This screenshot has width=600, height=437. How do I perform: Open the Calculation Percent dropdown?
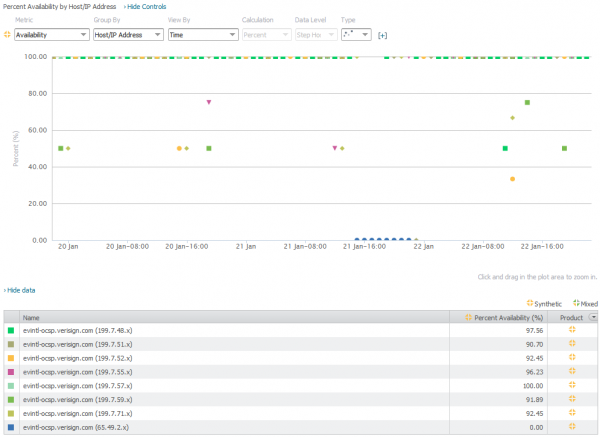click(266, 35)
